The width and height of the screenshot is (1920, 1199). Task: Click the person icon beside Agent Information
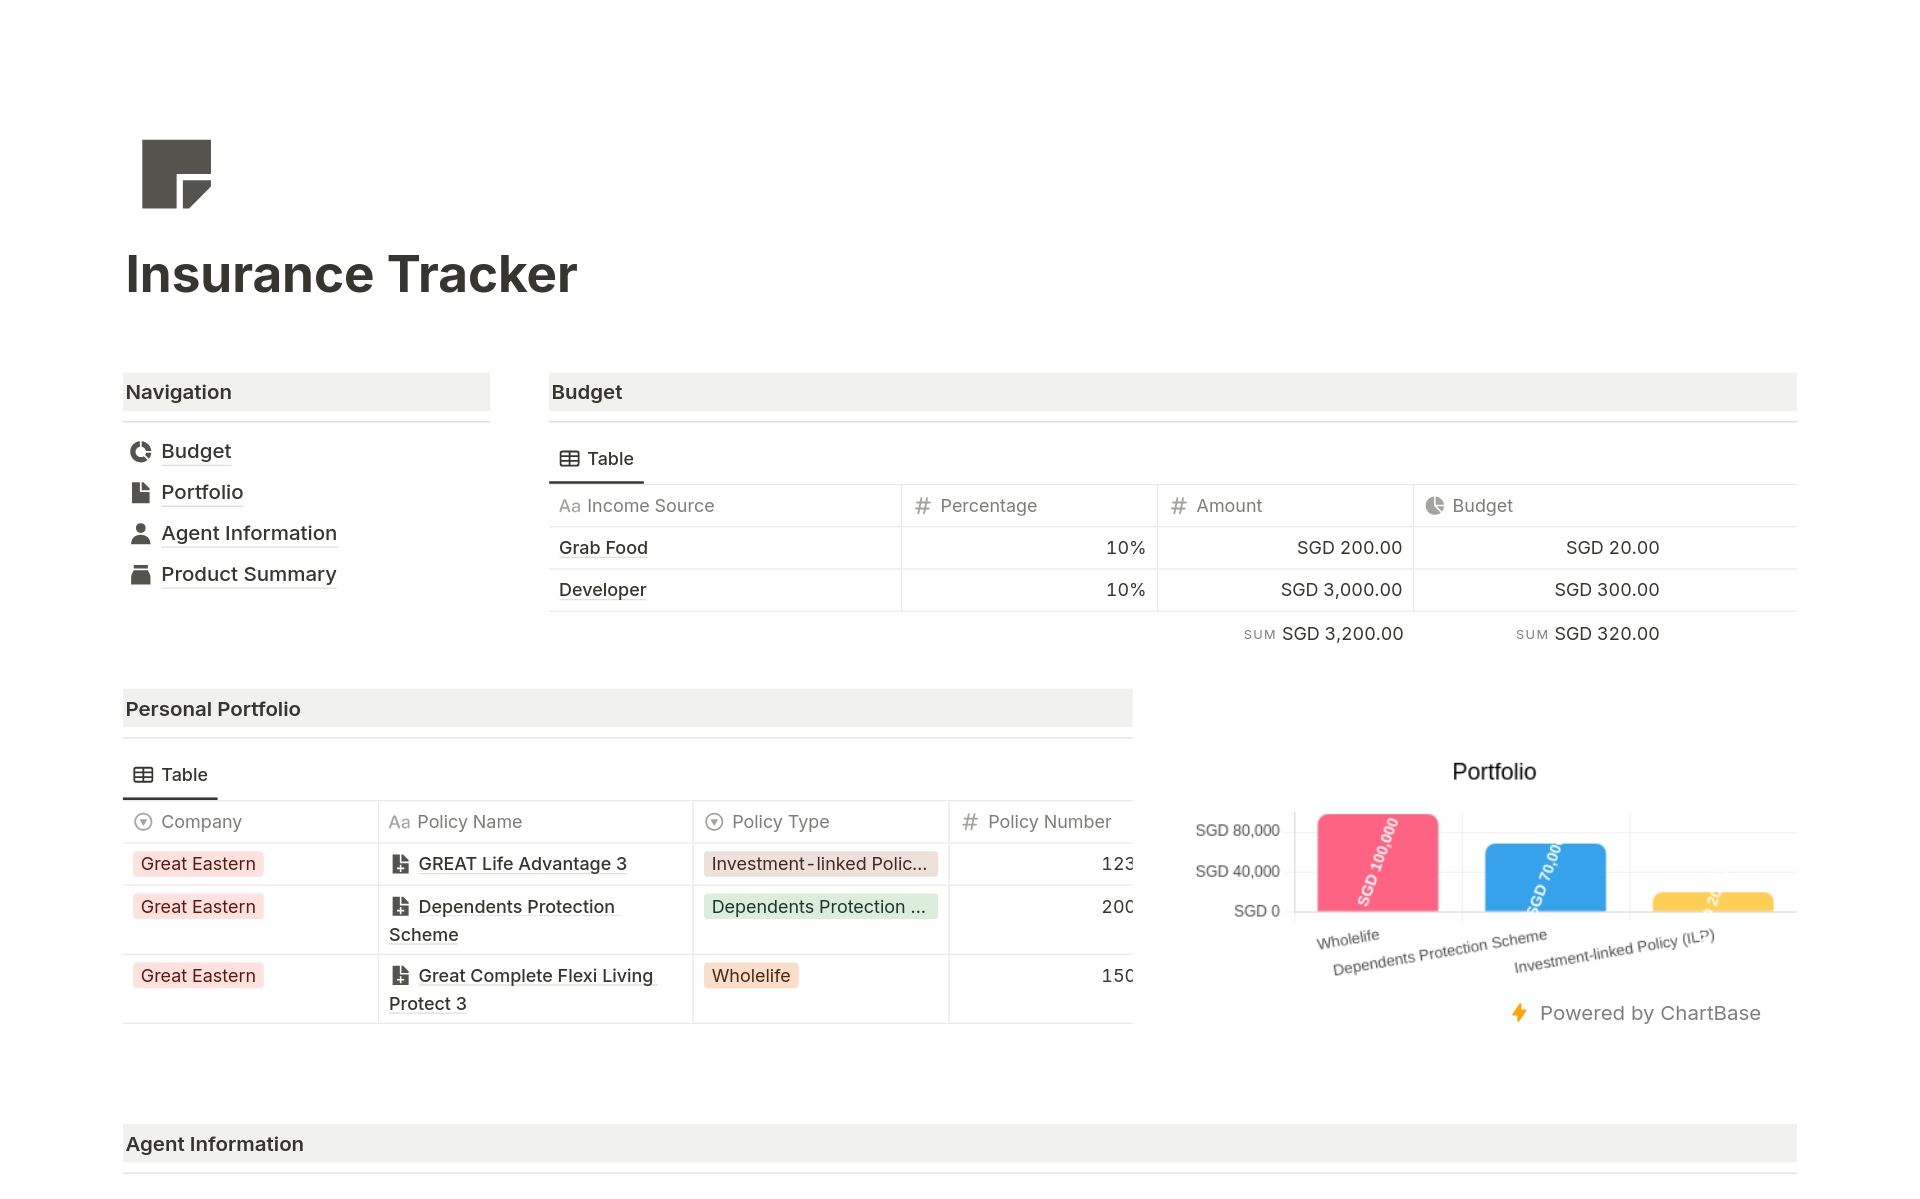click(140, 533)
